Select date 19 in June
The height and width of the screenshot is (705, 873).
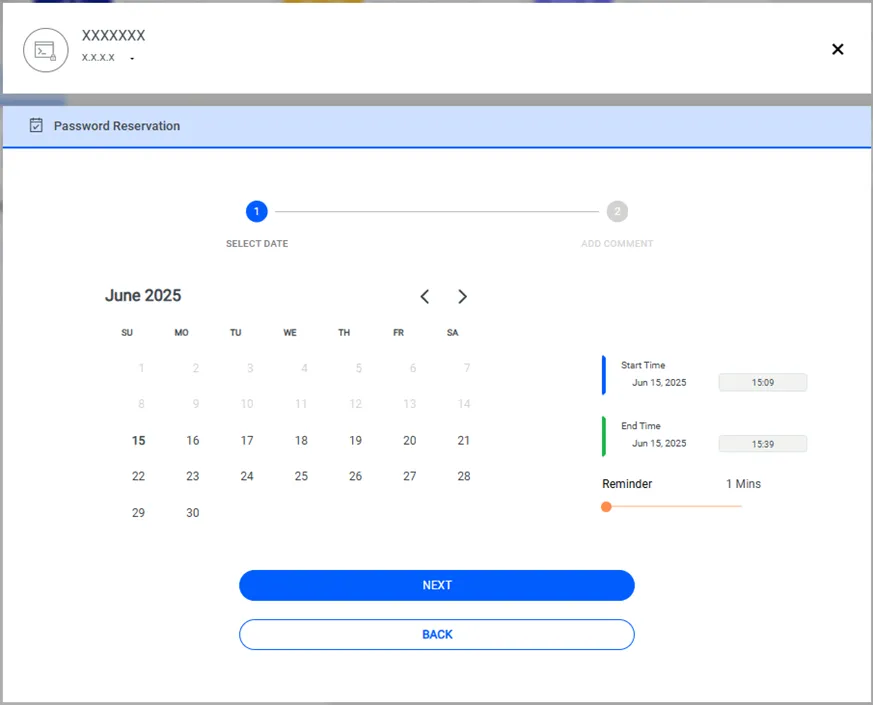[x=356, y=440]
